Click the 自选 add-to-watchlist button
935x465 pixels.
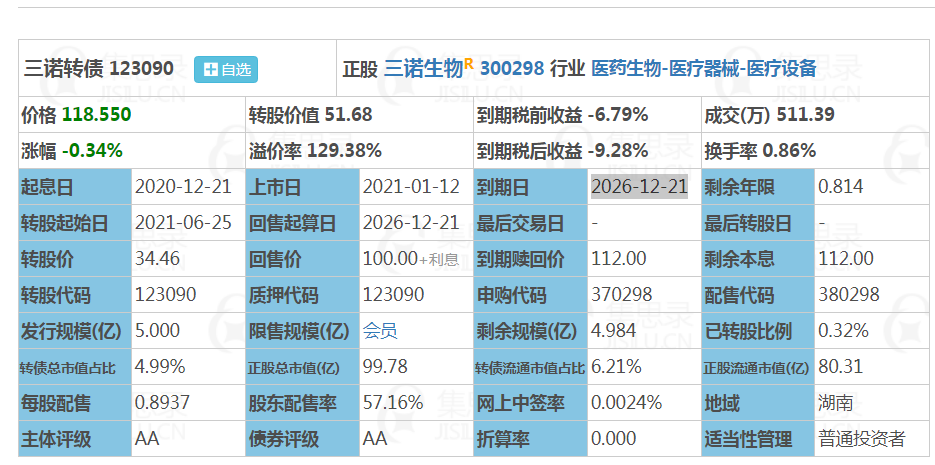tap(226, 69)
